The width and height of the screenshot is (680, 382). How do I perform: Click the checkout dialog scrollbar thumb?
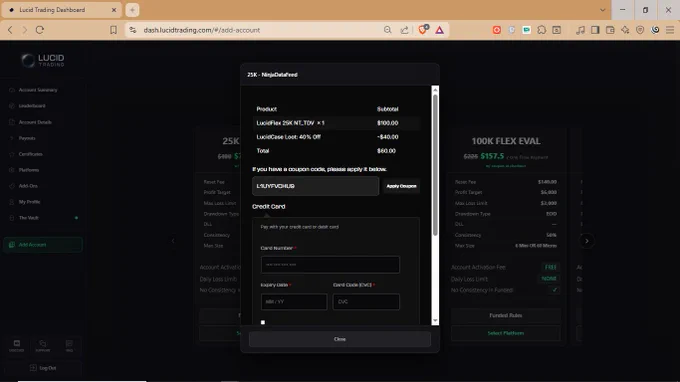coord(435,165)
